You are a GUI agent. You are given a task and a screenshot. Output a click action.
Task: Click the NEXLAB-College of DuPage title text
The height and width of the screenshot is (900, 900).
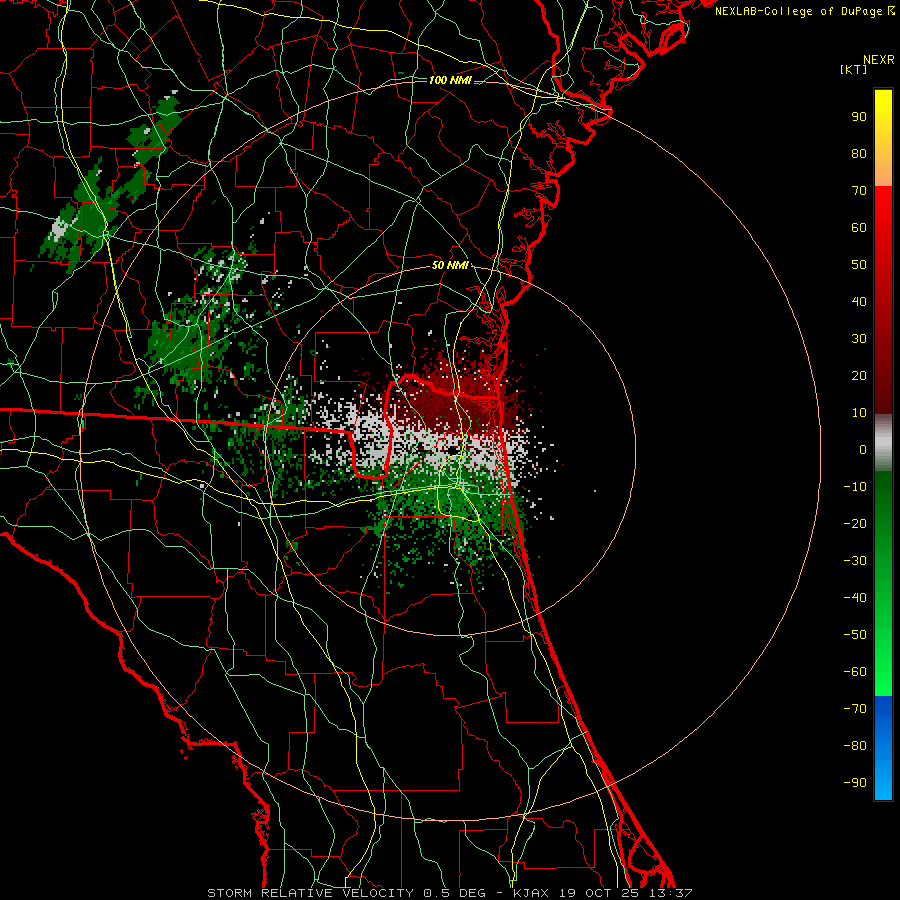pos(805,11)
